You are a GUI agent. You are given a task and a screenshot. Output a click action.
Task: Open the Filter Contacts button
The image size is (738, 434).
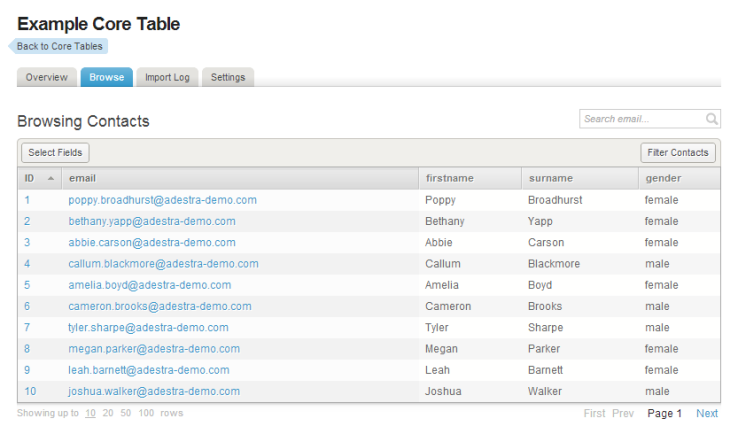[x=678, y=153]
